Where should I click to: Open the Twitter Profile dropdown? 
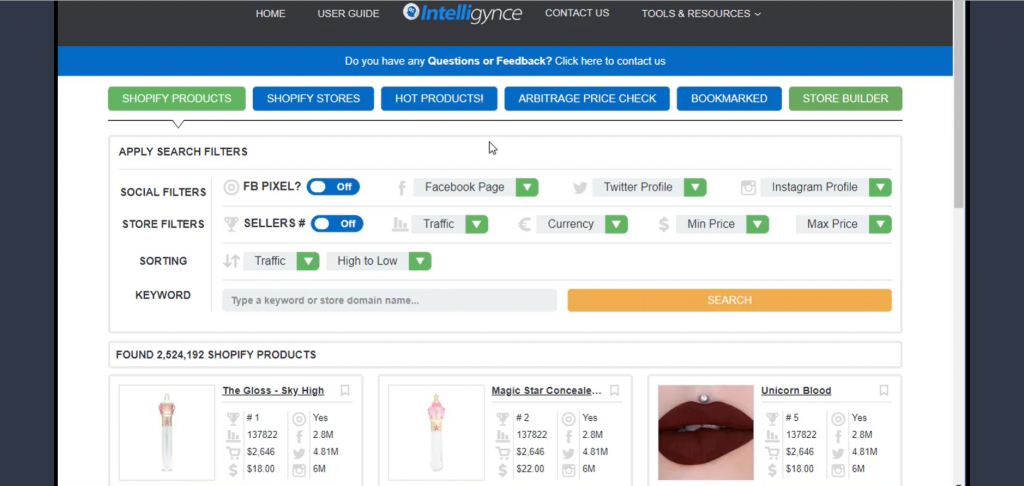point(649,187)
